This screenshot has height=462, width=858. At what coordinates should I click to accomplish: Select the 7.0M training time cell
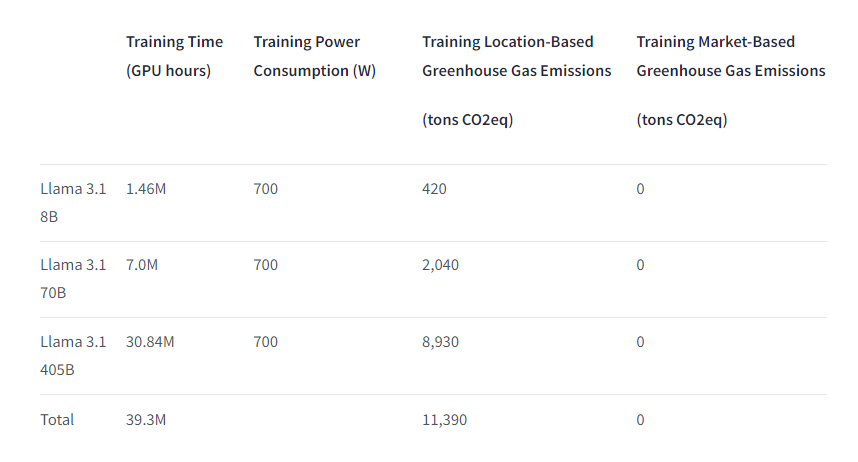tap(142, 265)
